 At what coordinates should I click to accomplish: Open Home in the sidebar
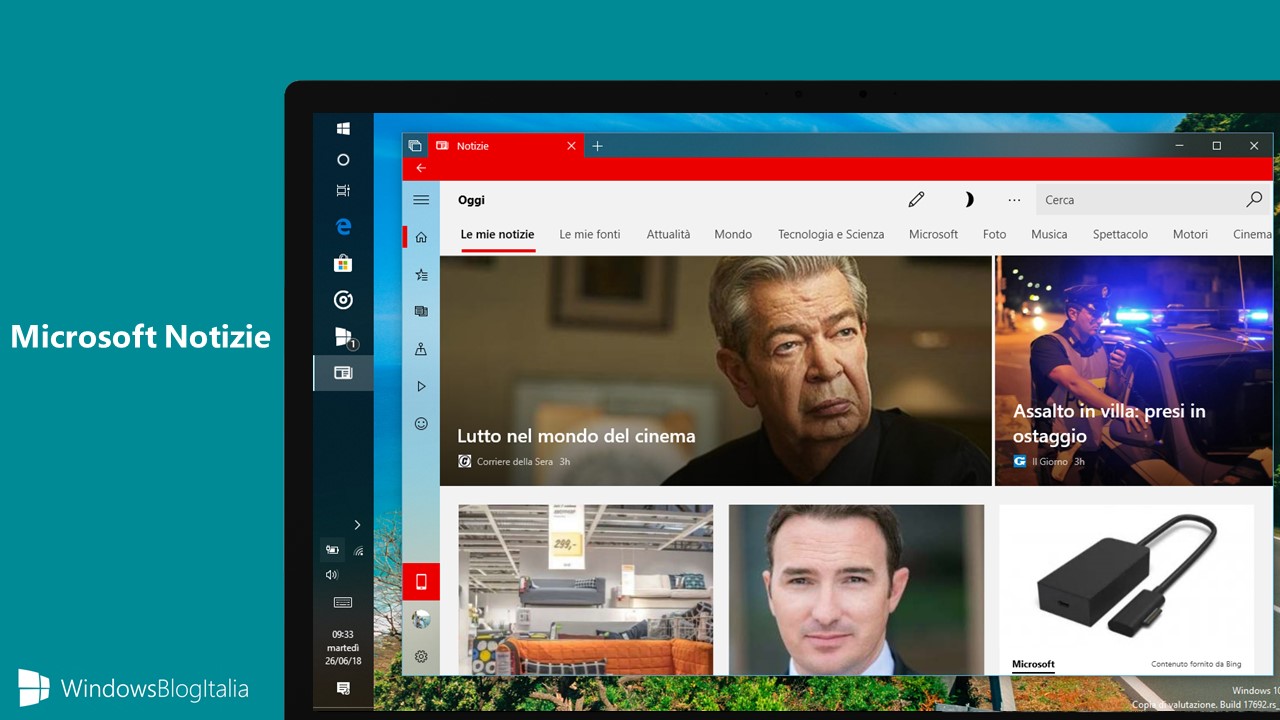click(x=421, y=237)
